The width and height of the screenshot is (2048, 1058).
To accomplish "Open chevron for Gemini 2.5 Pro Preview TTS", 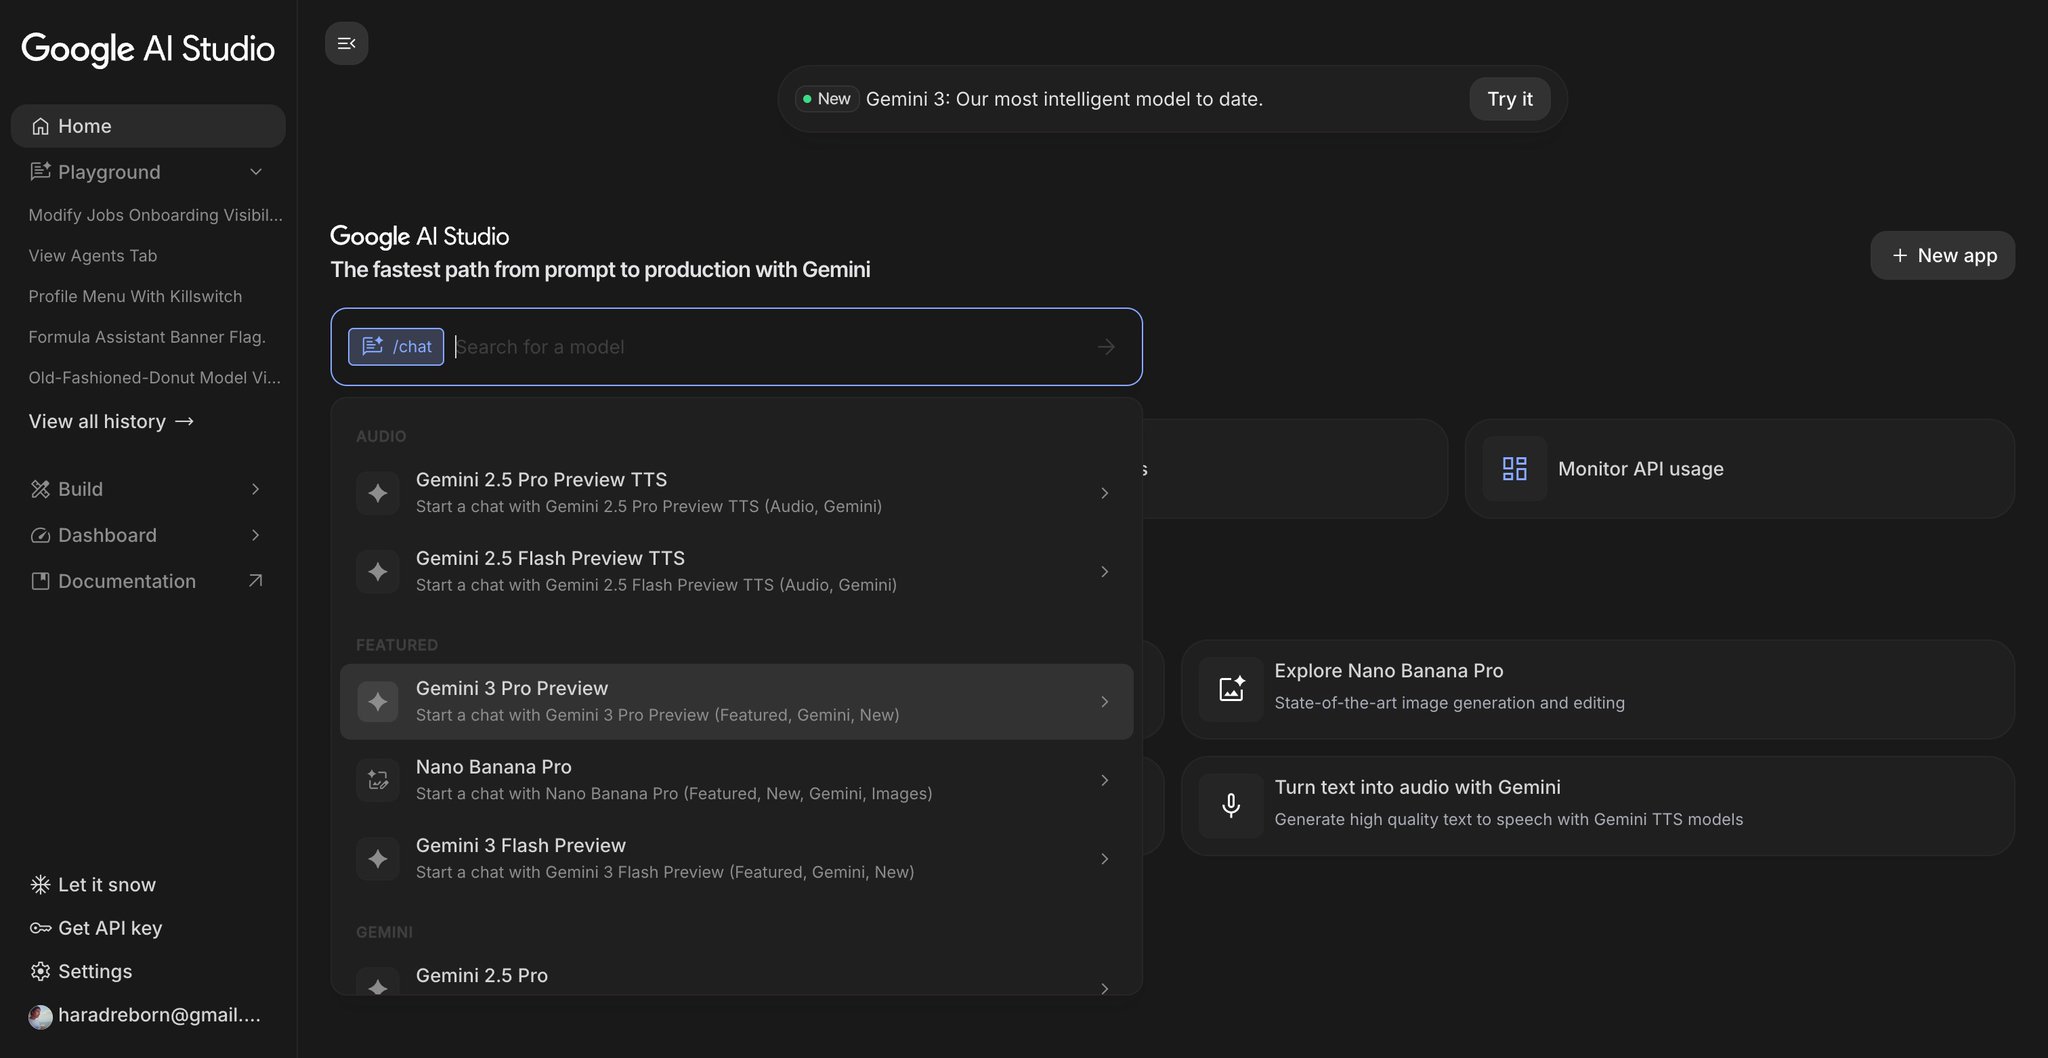I will click(x=1104, y=493).
